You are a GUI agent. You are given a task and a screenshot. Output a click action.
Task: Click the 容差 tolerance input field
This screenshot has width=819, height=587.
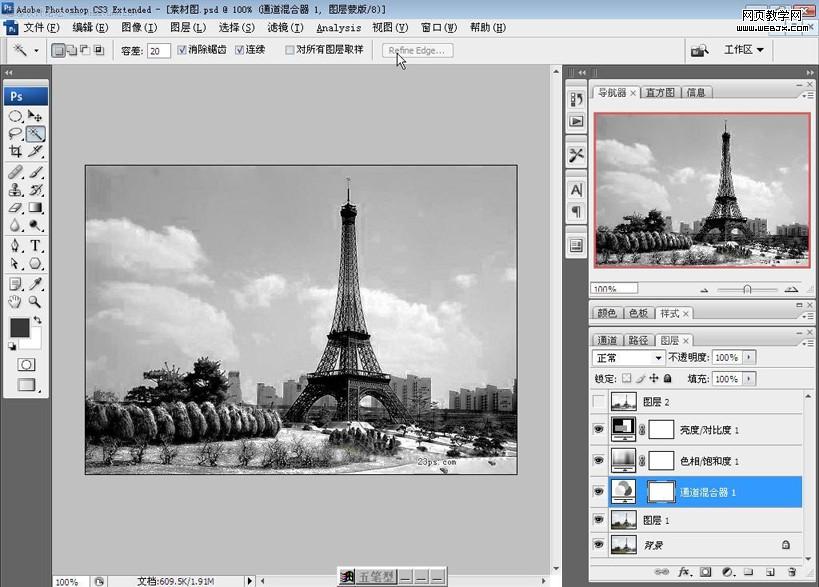pos(158,51)
